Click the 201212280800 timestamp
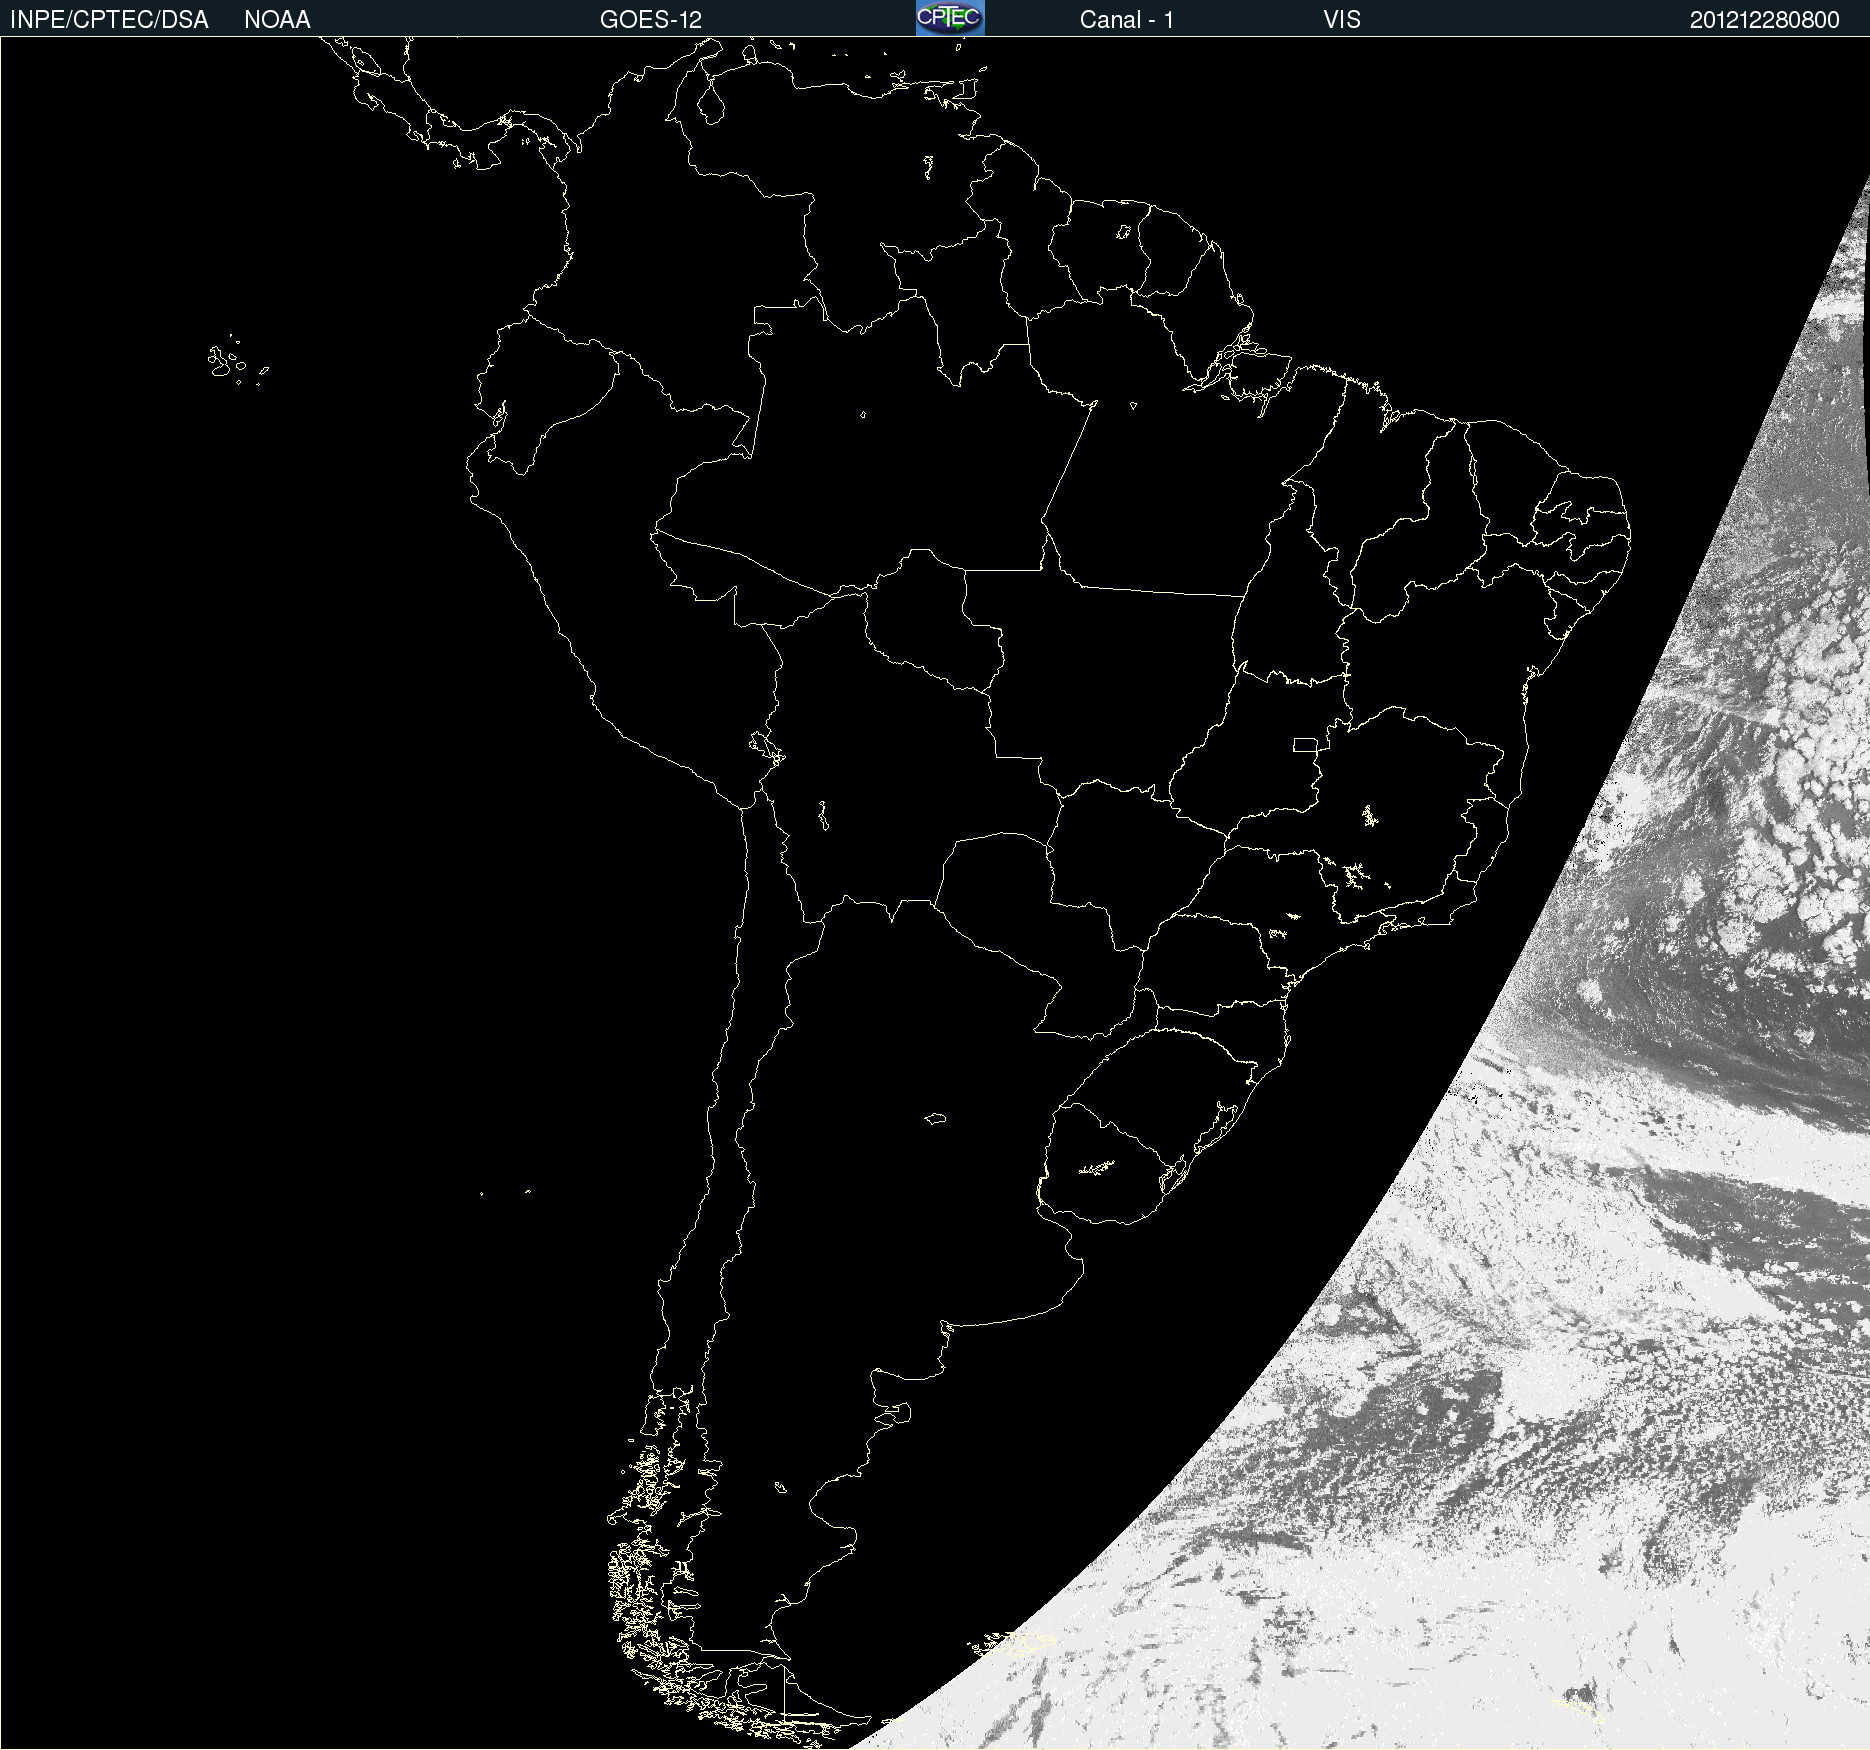 pos(1764,20)
